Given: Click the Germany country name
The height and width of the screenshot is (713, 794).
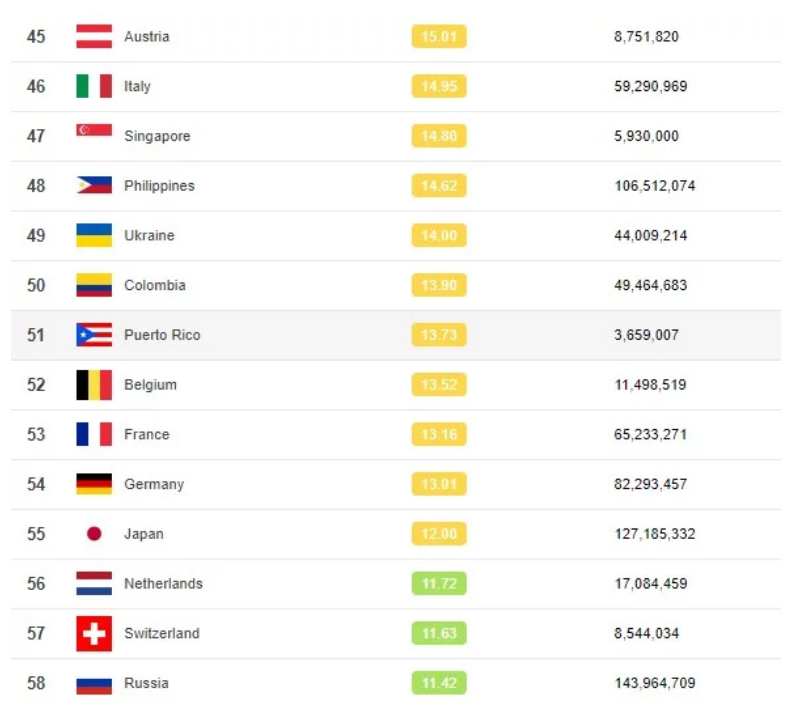Looking at the screenshot, I should 154,485.
